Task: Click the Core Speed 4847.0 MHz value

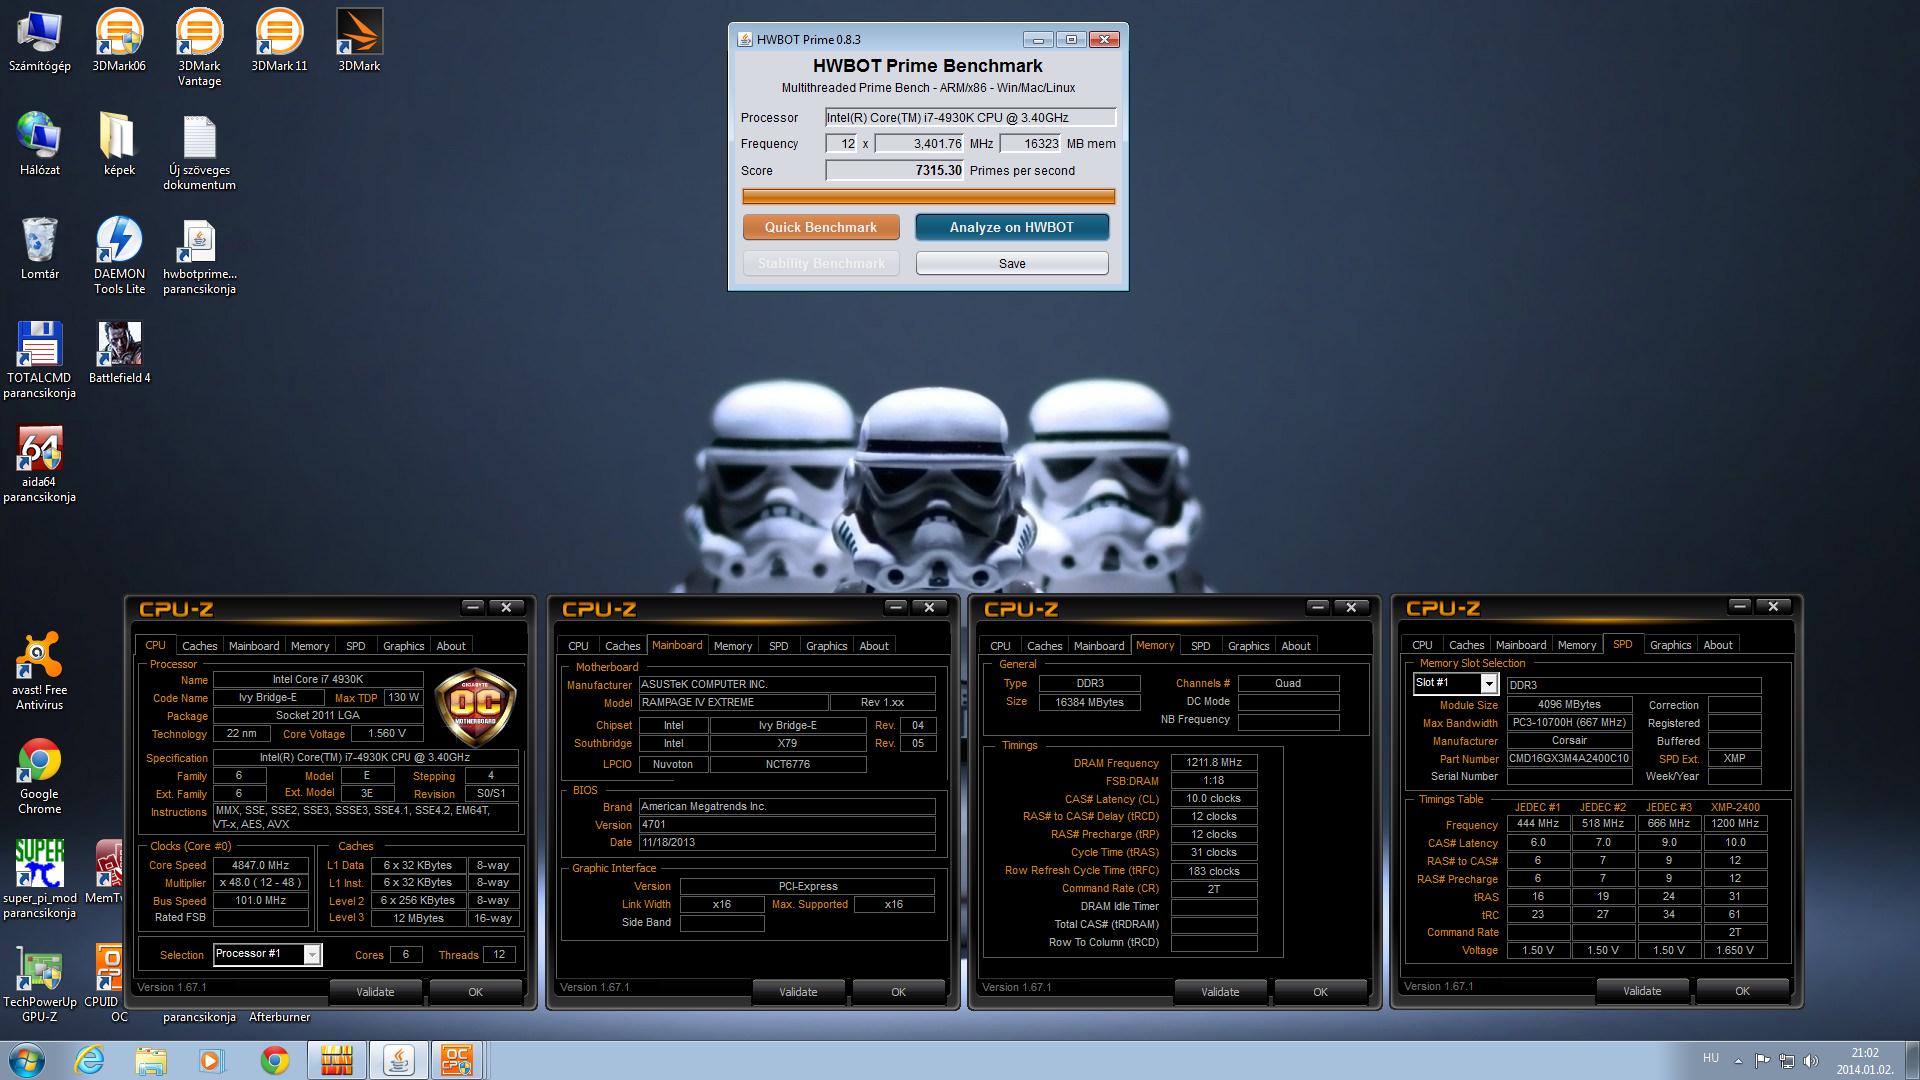Action: [260, 865]
